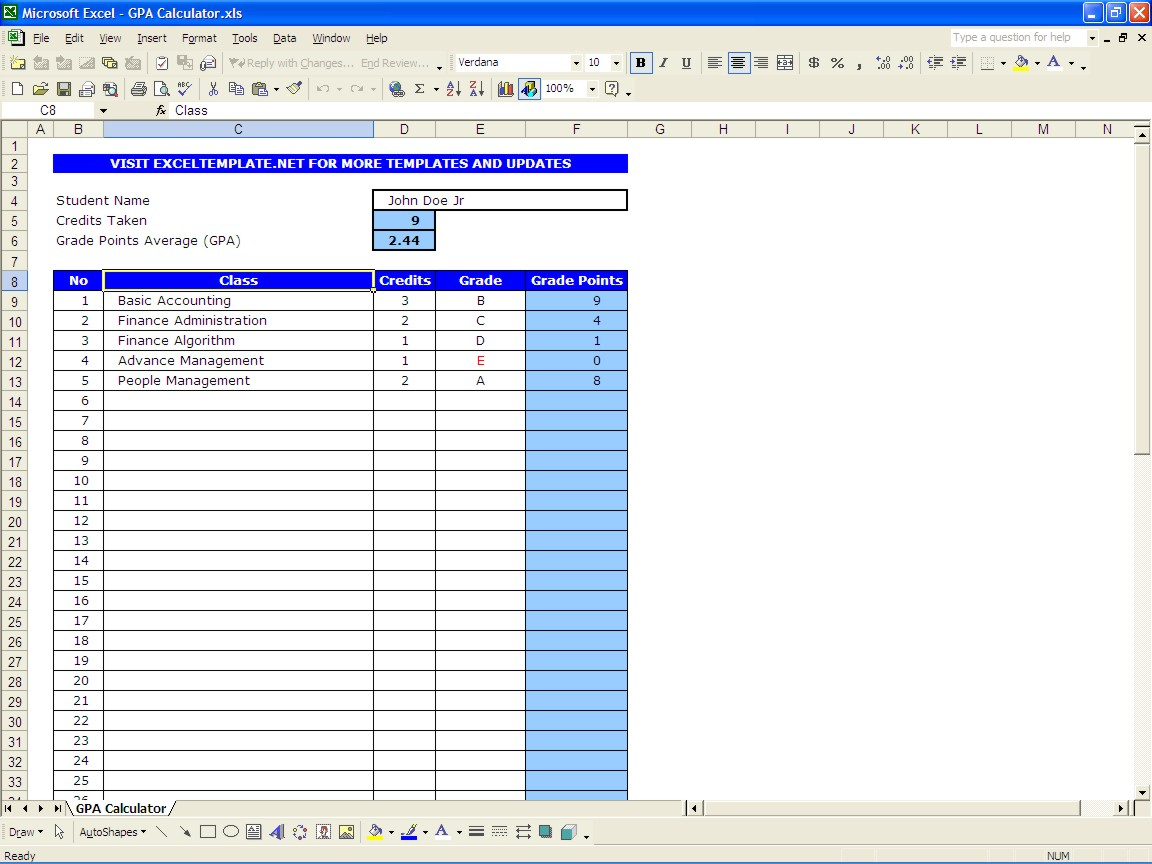This screenshot has width=1152, height=864.
Task: Open Print Preview from the toolbar
Action: 160,89
